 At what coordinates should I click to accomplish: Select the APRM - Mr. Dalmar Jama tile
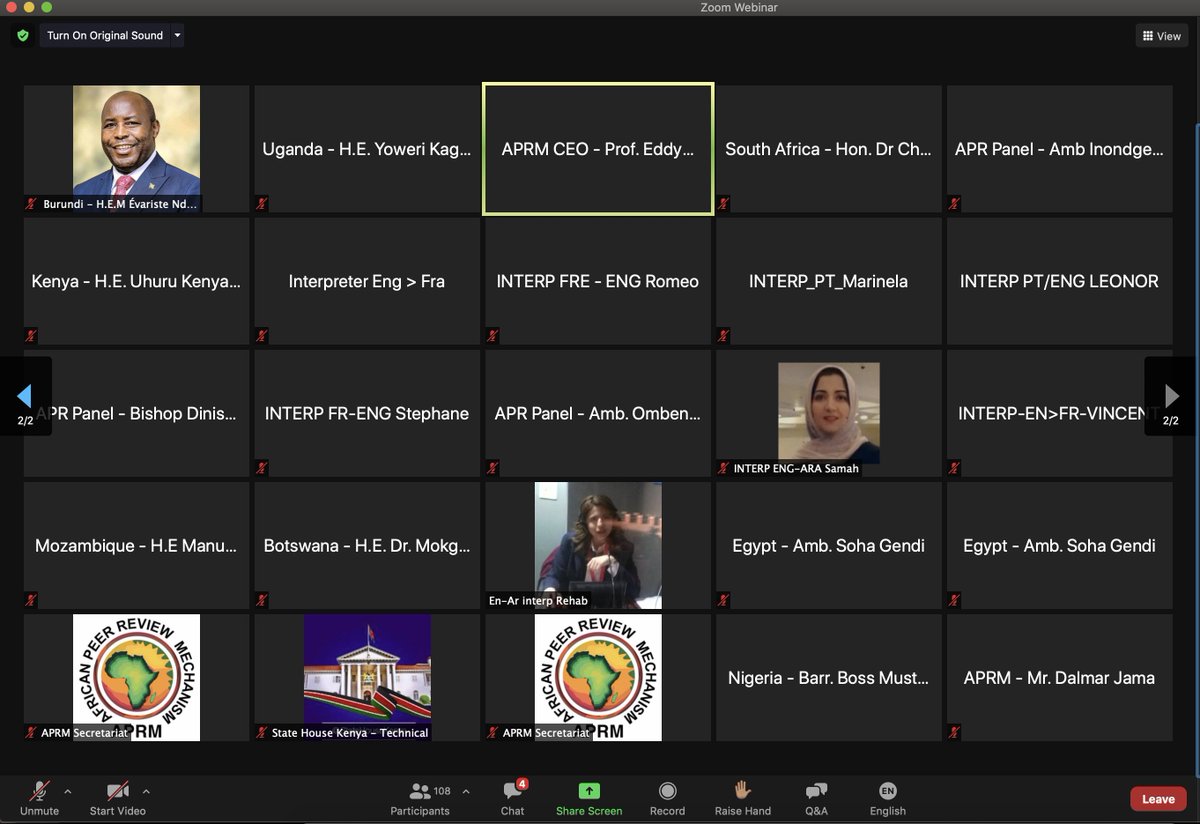tap(1059, 677)
